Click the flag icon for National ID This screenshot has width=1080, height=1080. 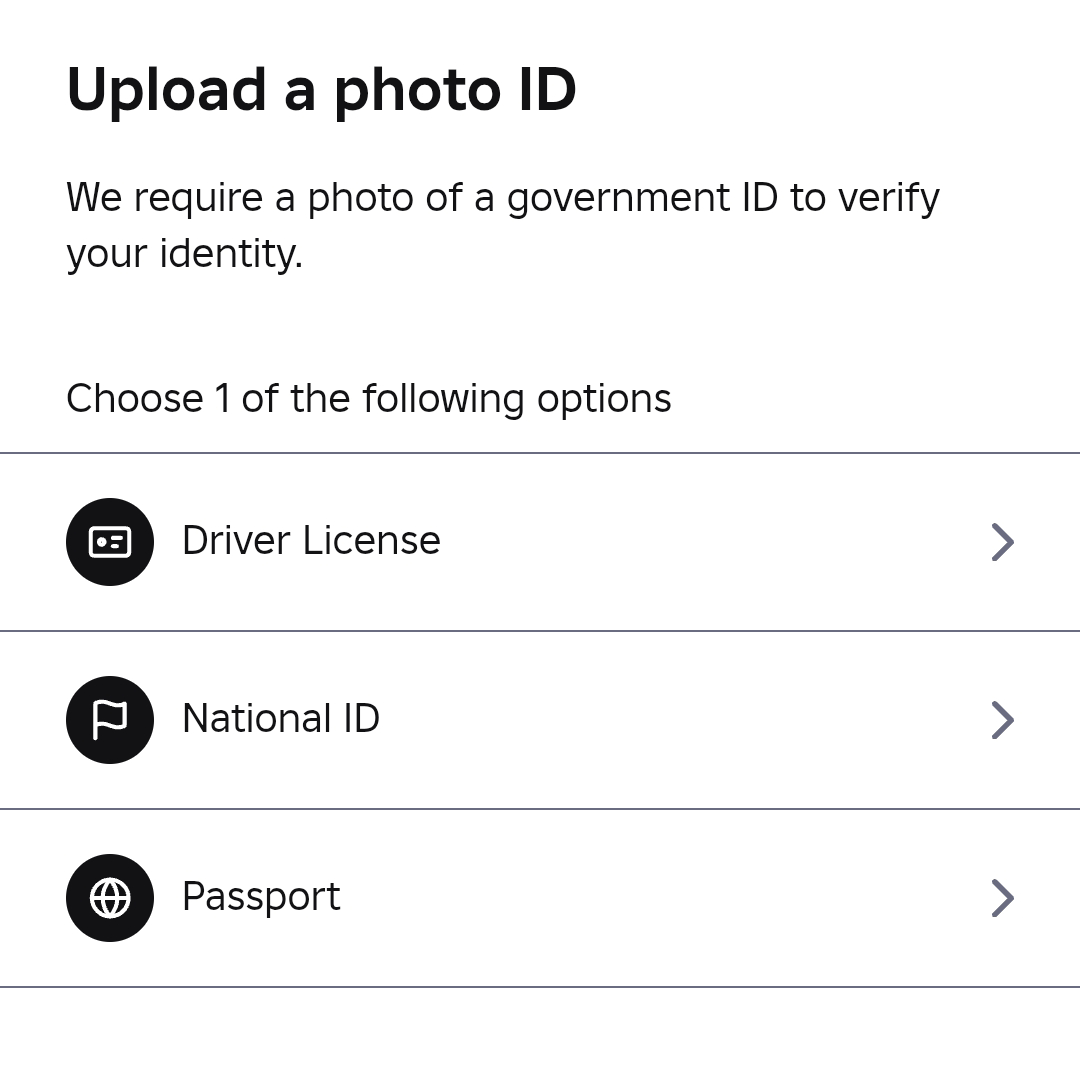click(x=110, y=720)
